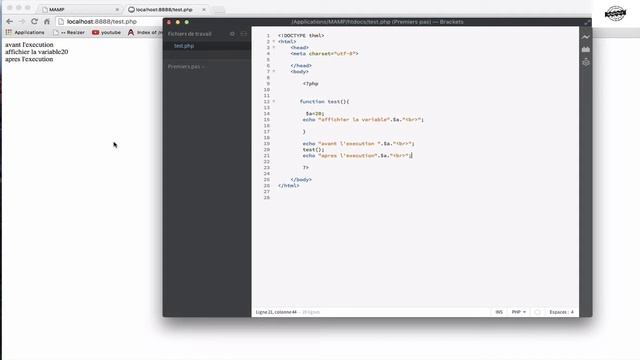This screenshot has height=360, width=640.
Task: Open the working files settings gear
Action: click(x=232, y=34)
